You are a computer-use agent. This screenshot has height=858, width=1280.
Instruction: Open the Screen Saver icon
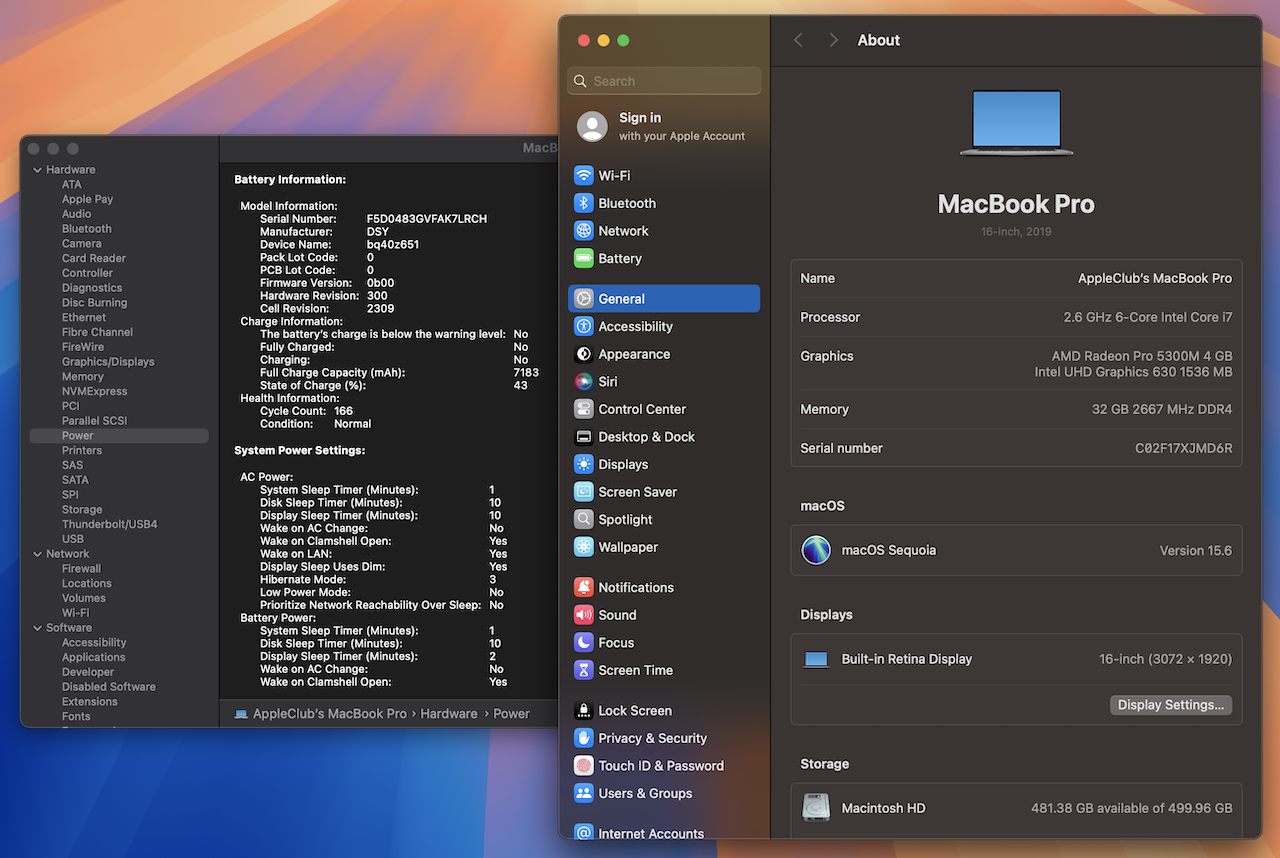click(x=584, y=492)
